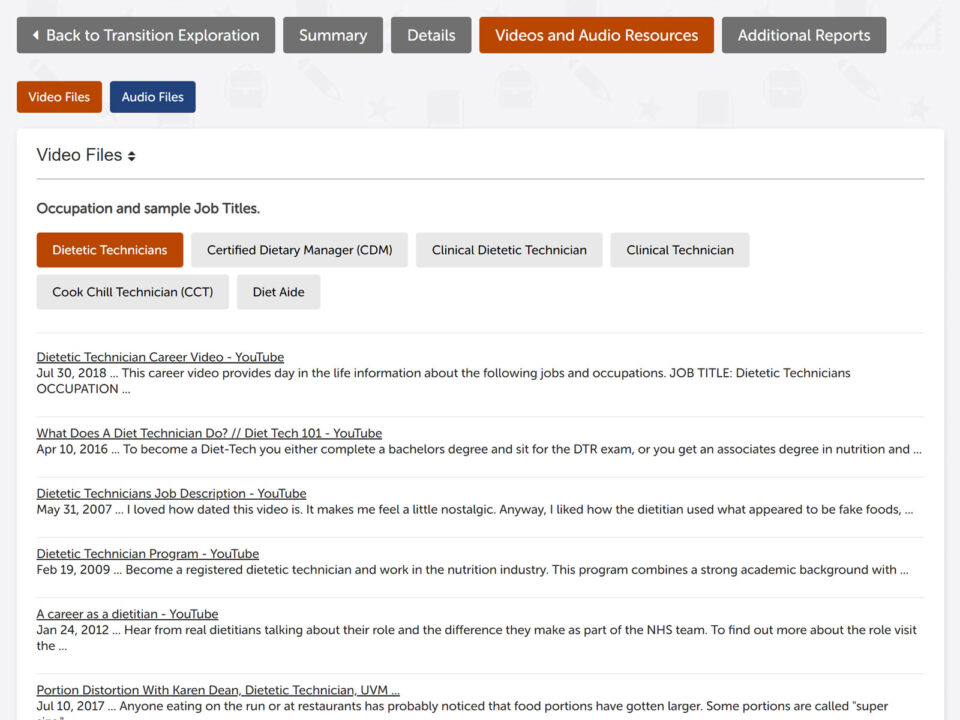960x720 pixels.
Task: Open the Summary tab
Action: tap(333, 35)
